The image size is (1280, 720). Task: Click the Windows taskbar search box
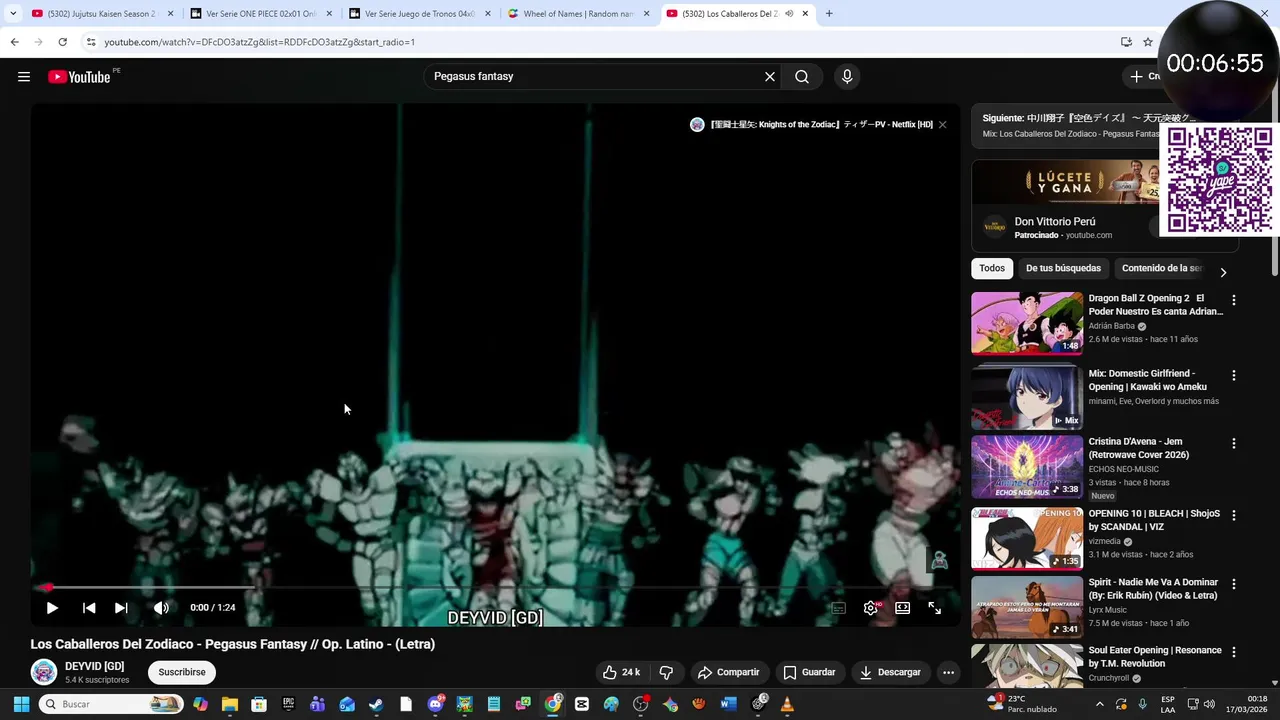(112, 704)
